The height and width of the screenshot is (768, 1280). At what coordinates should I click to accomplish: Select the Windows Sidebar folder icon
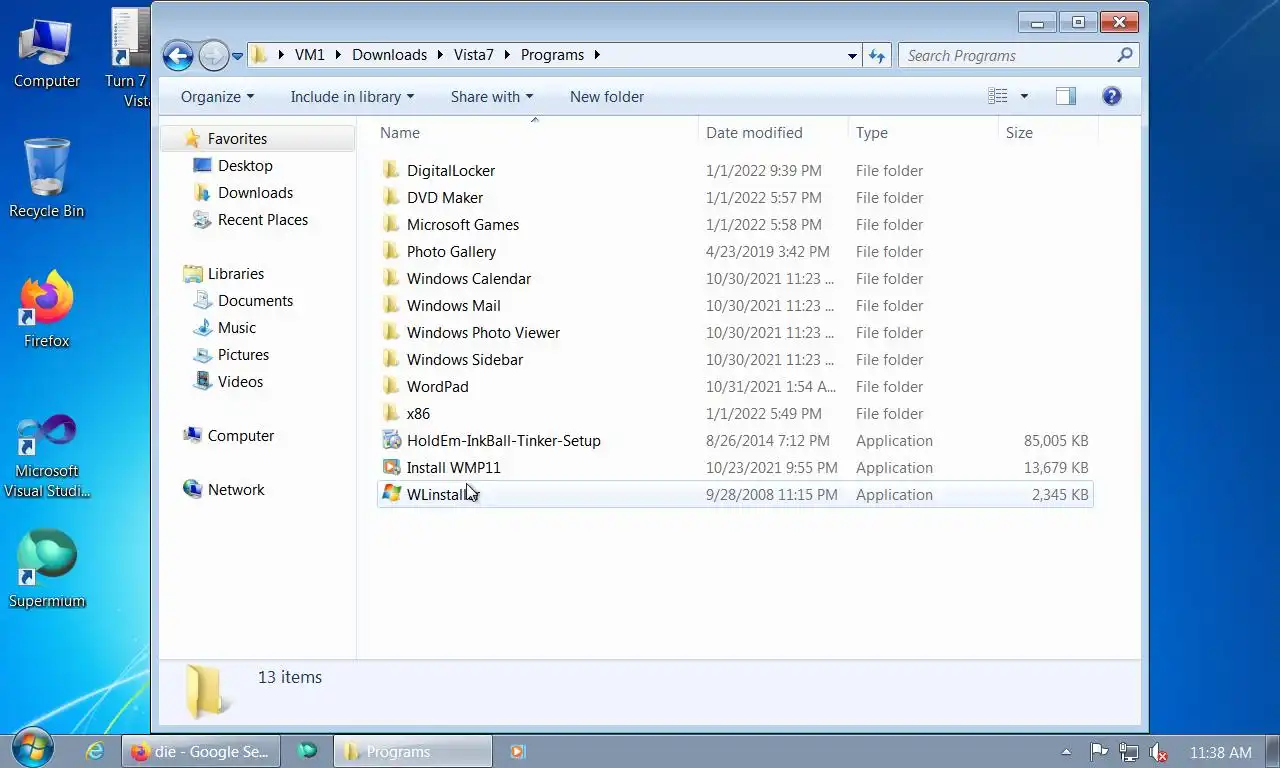tap(391, 359)
